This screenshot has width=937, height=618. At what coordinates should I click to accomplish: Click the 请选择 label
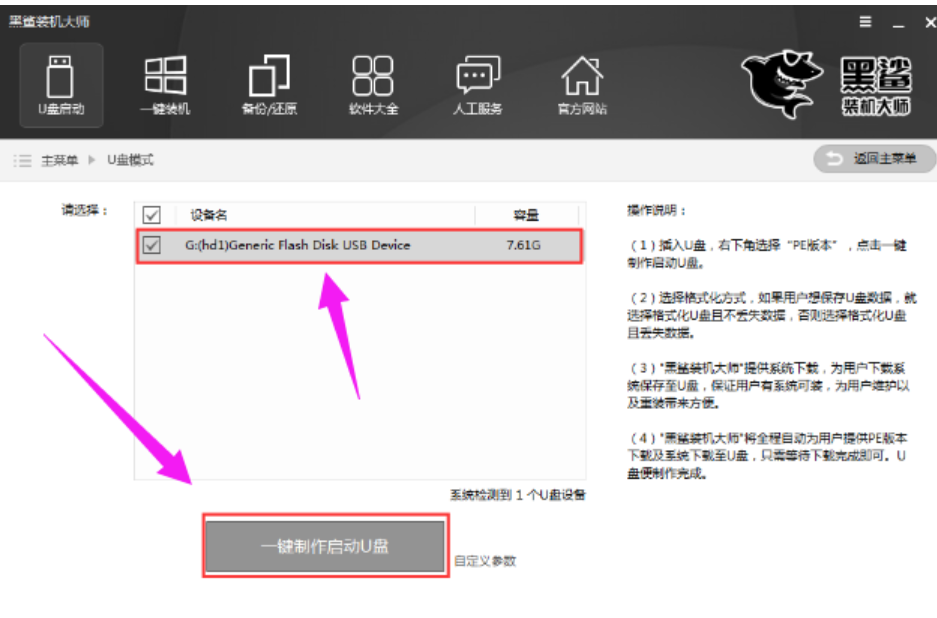click(84, 210)
